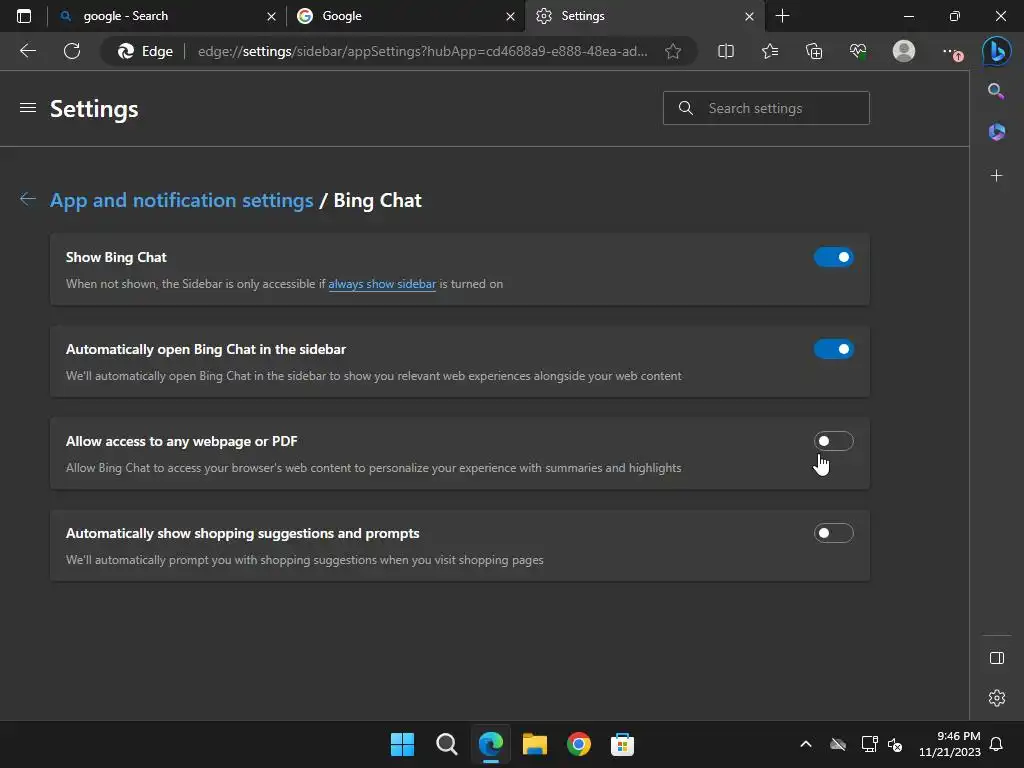Screen dimensions: 1024x768
Task: Click the Search settings field
Action: [766, 108]
